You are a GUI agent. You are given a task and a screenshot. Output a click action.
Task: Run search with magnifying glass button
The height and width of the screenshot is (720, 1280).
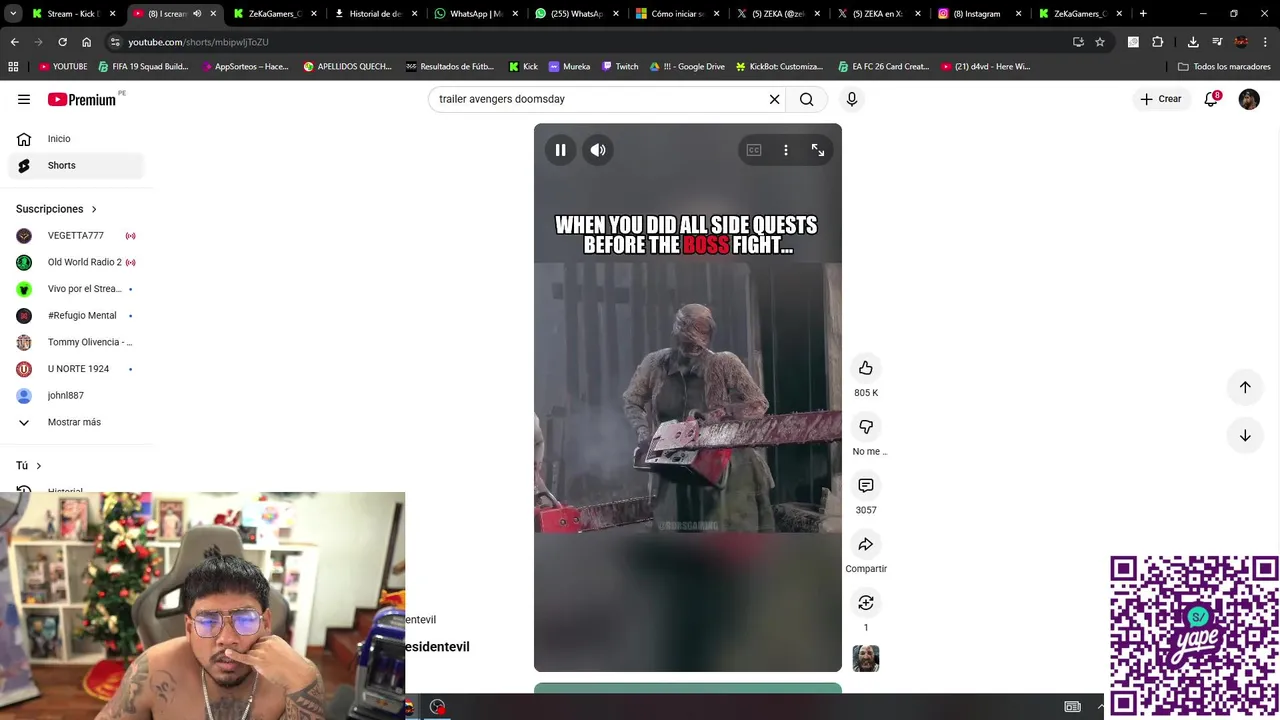pyautogui.click(x=807, y=99)
